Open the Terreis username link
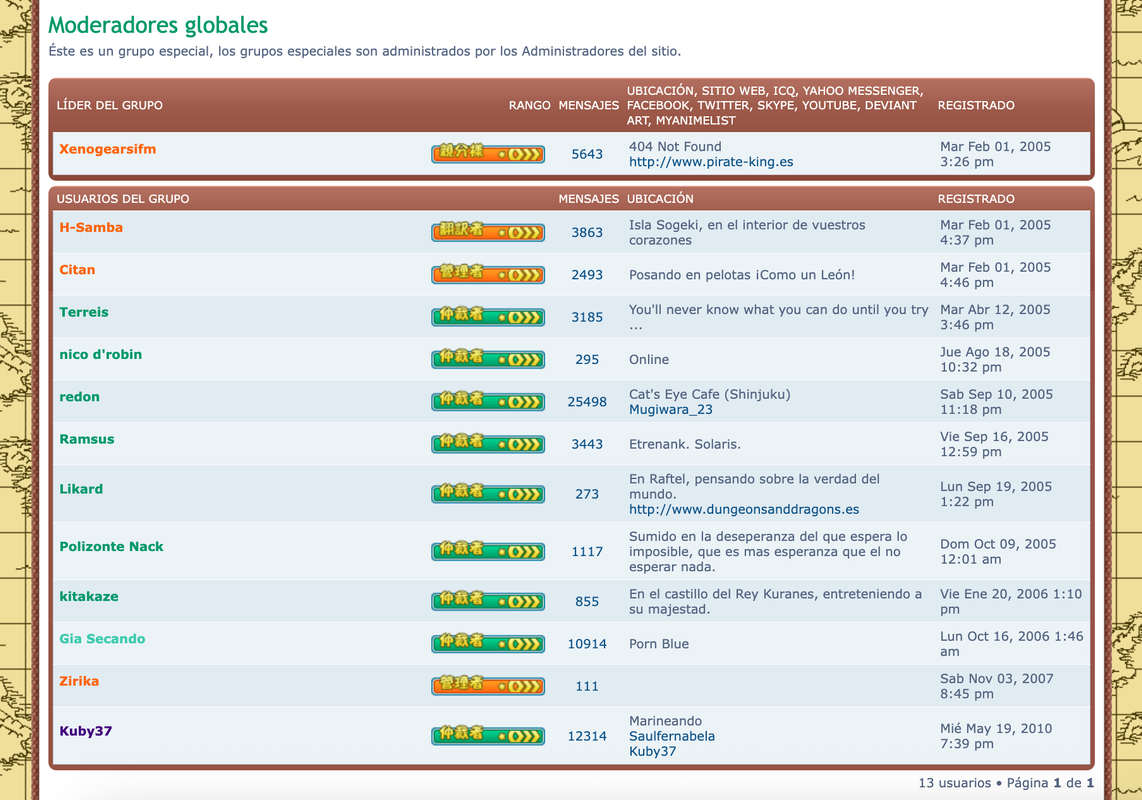1142x800 pixels. point(84,312)
